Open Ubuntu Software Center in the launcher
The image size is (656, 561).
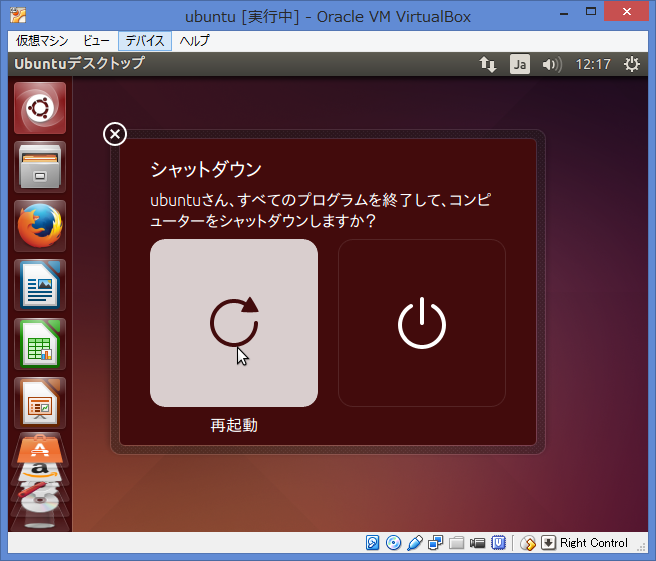pyautogui.click(x=40, y=450)
